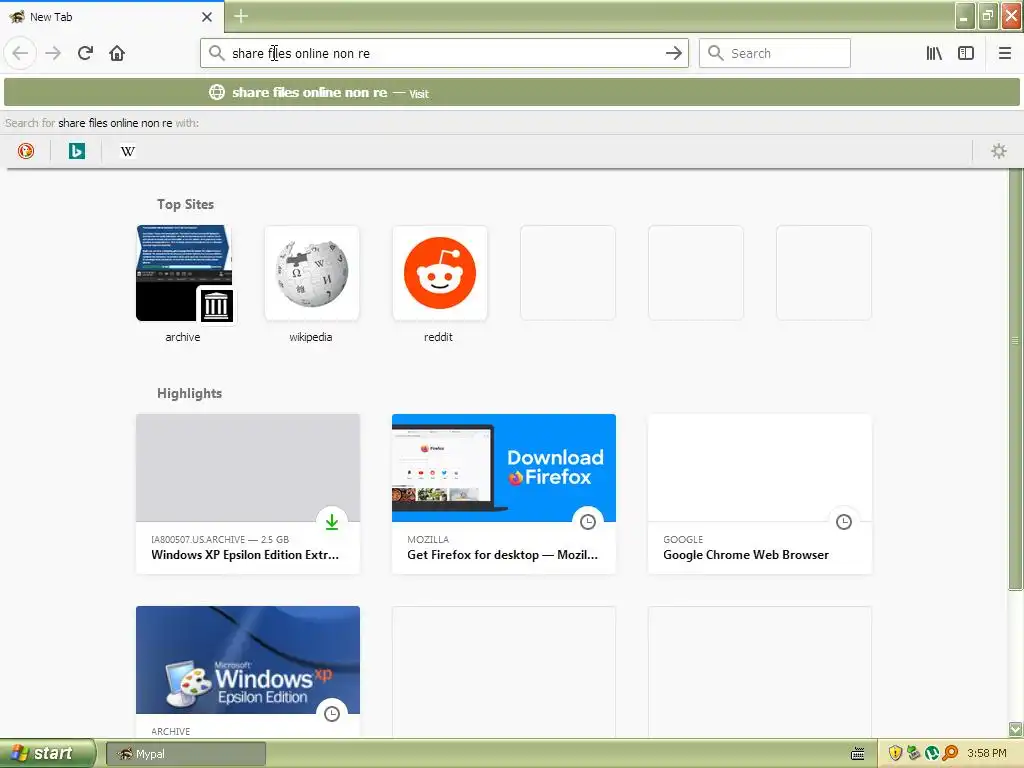Close the New Tab tab
The image size is (1024, 768).
pyautogui.click(x=207, y=17)
